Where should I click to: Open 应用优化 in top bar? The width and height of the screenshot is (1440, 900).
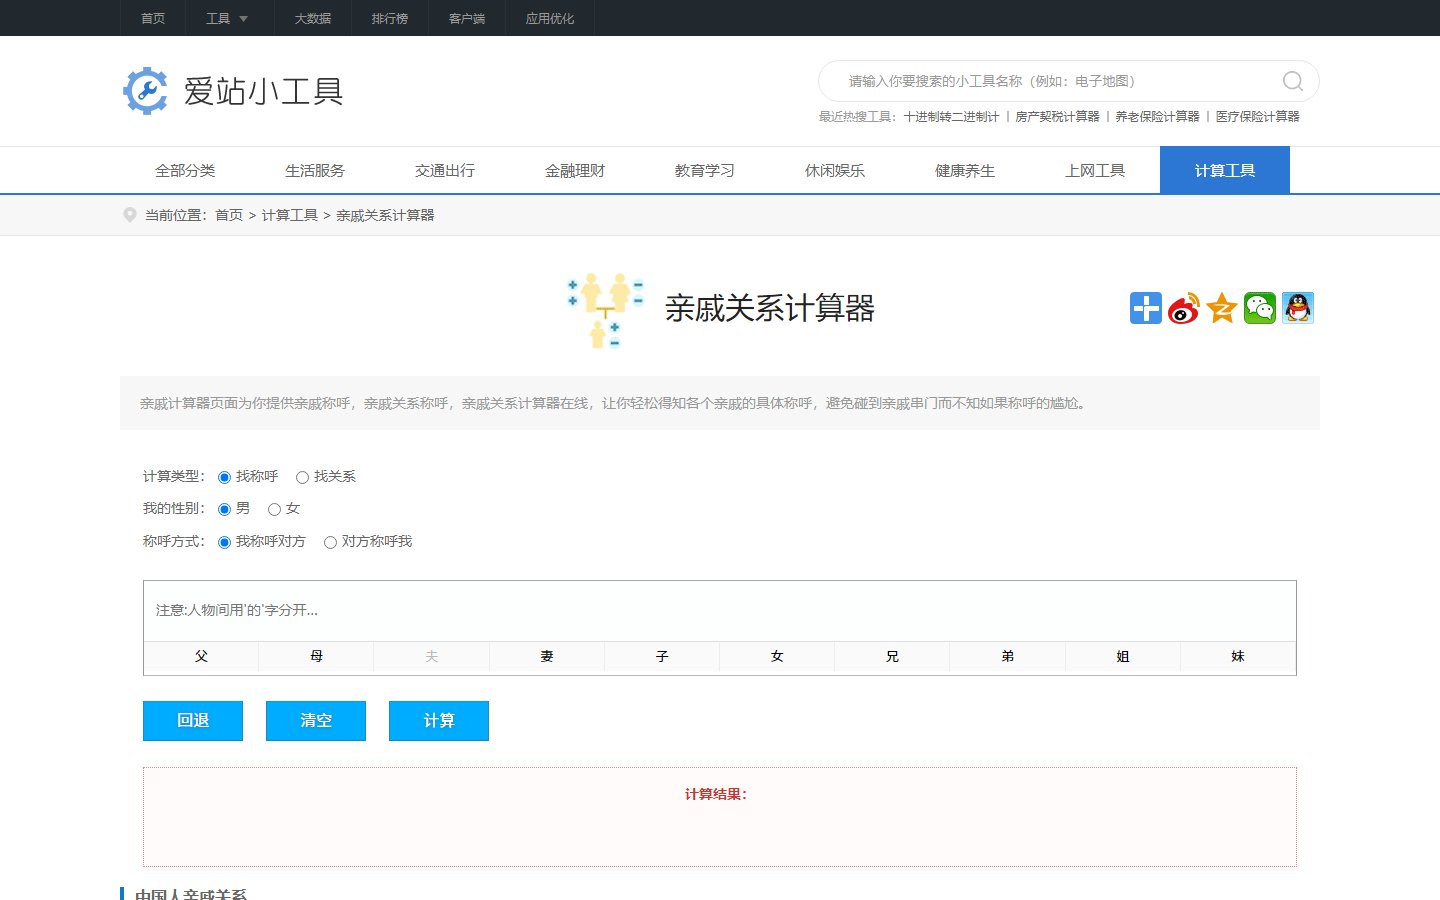[550, 18]
